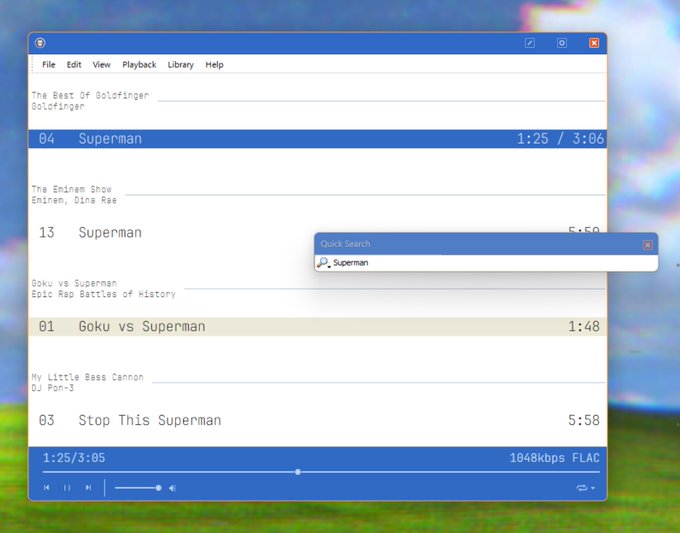Open the Library menu

click(180, 65)
